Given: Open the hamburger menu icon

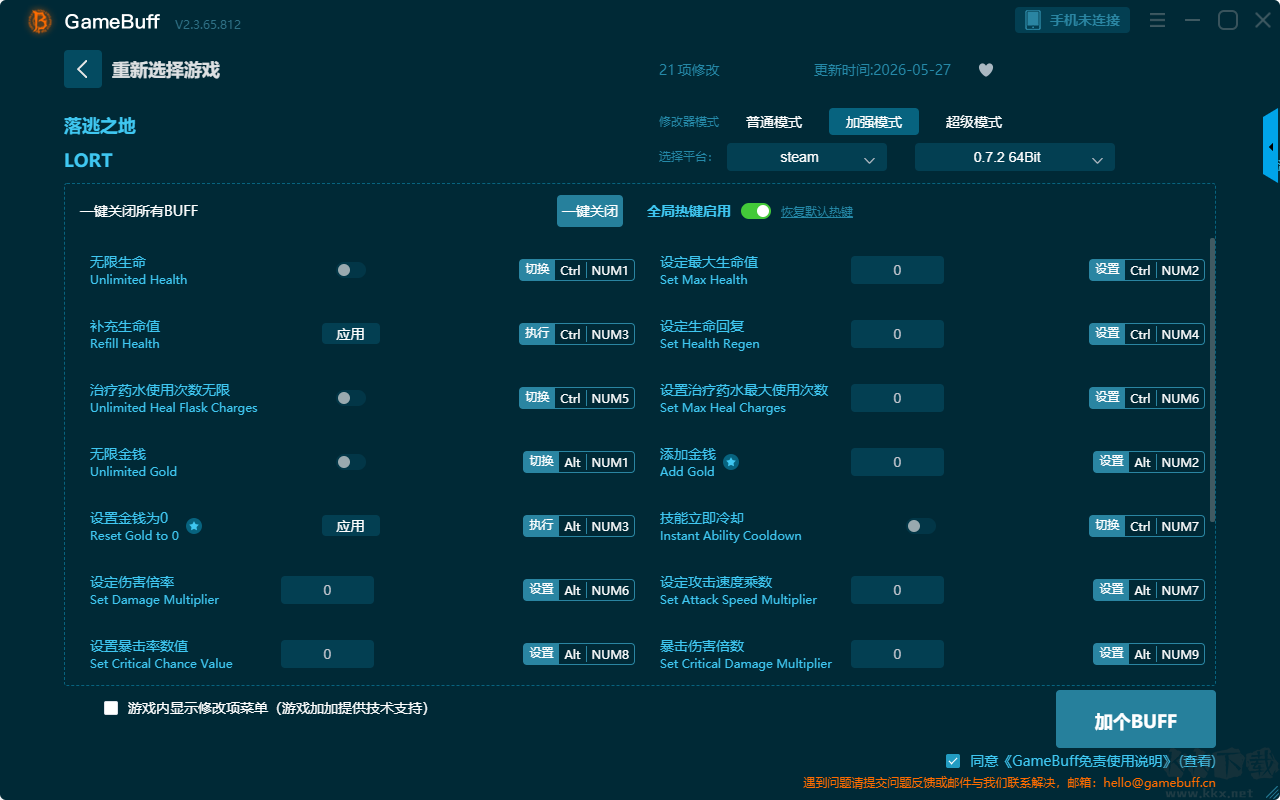Looking at the screenshot, I should 1157,20.
